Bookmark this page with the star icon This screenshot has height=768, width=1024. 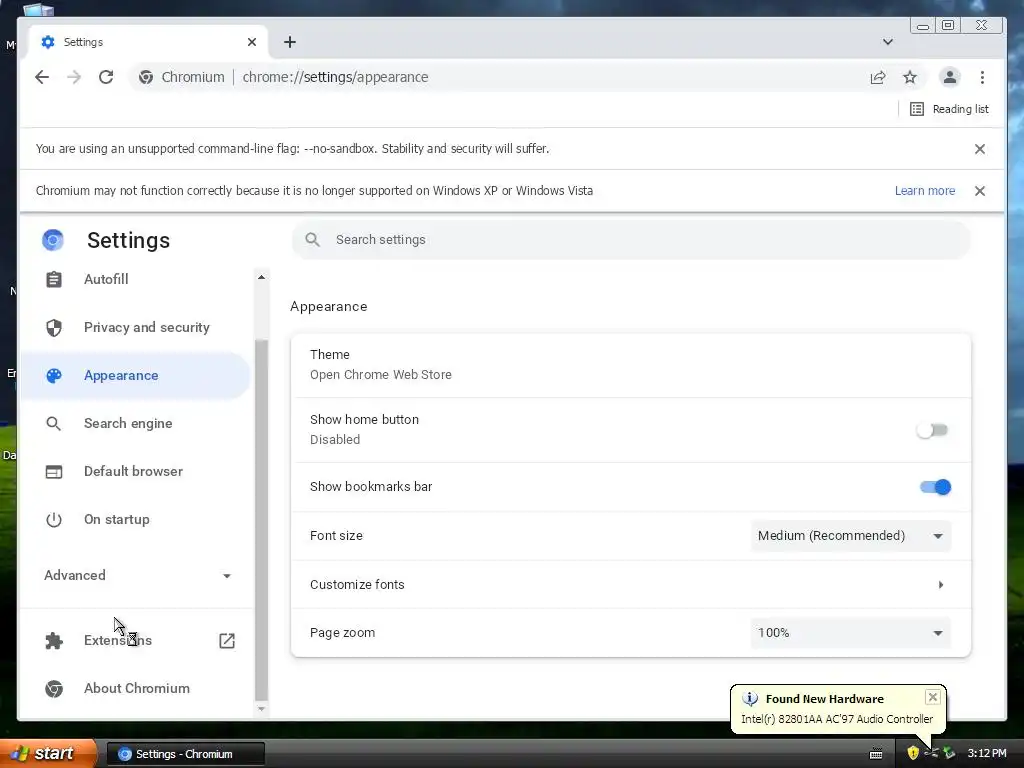point(910,77)
